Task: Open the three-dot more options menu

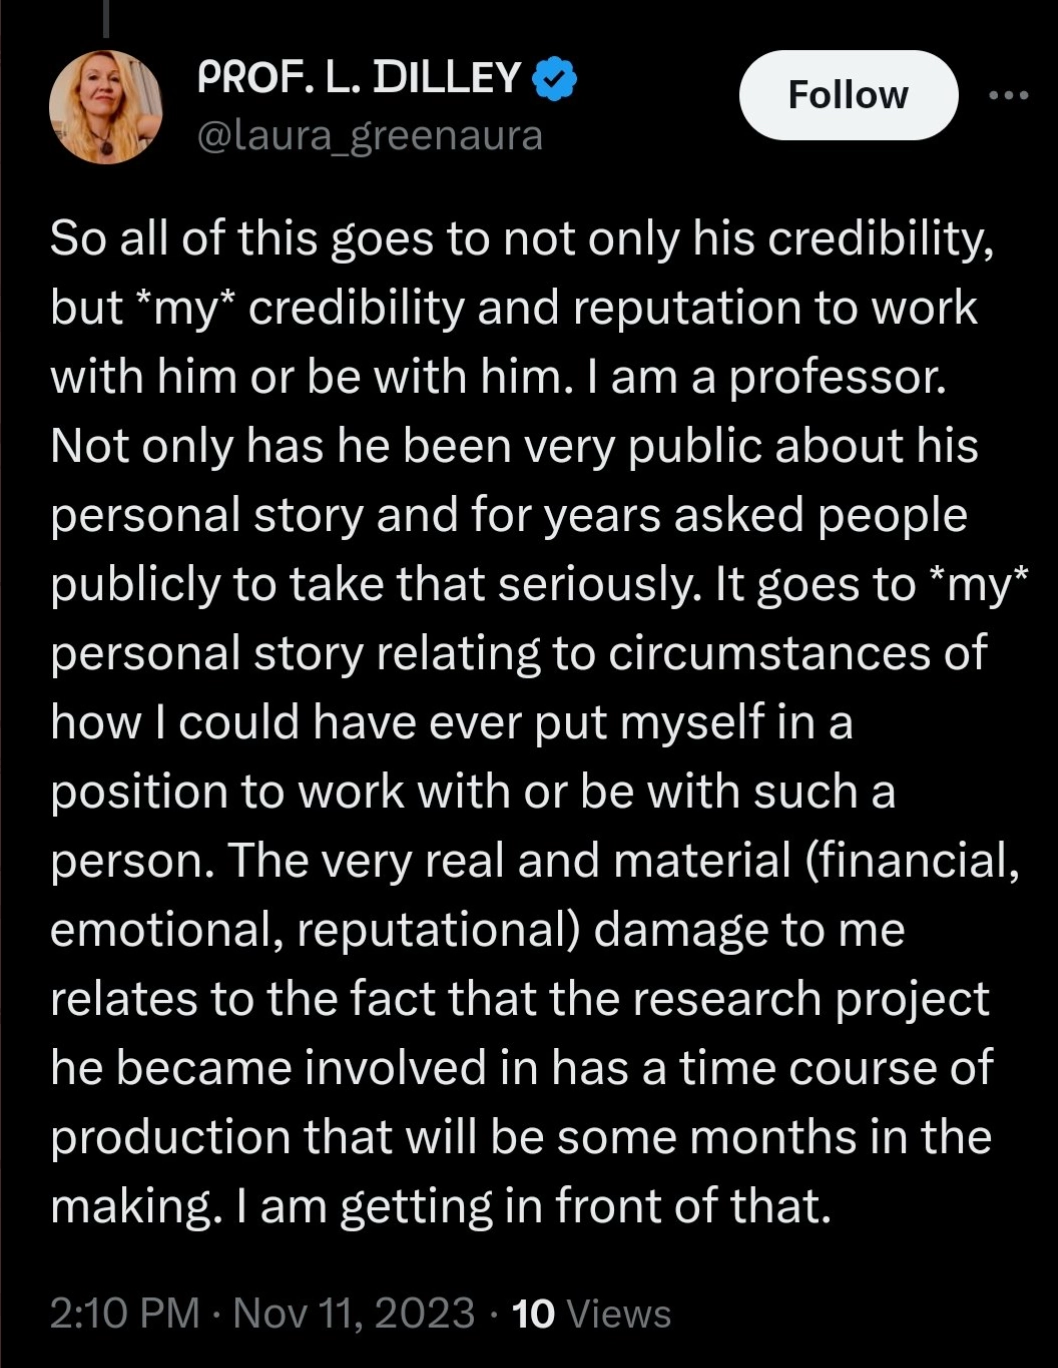Action: pyautogui.click(x=1008, y=95)
